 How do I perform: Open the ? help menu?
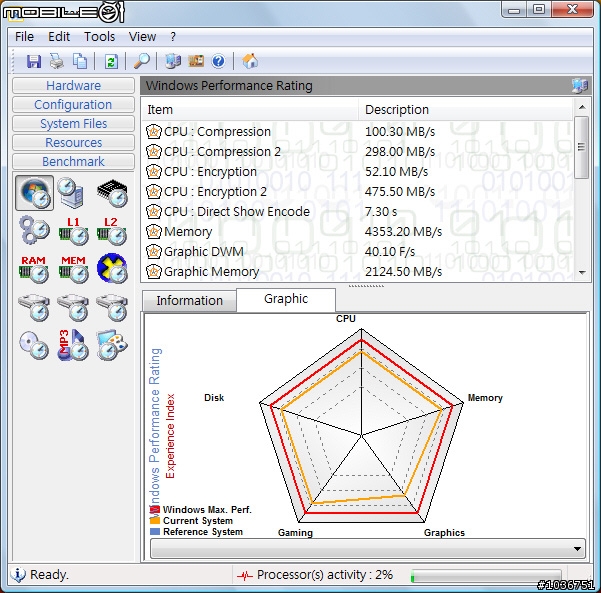coord(173,37)
